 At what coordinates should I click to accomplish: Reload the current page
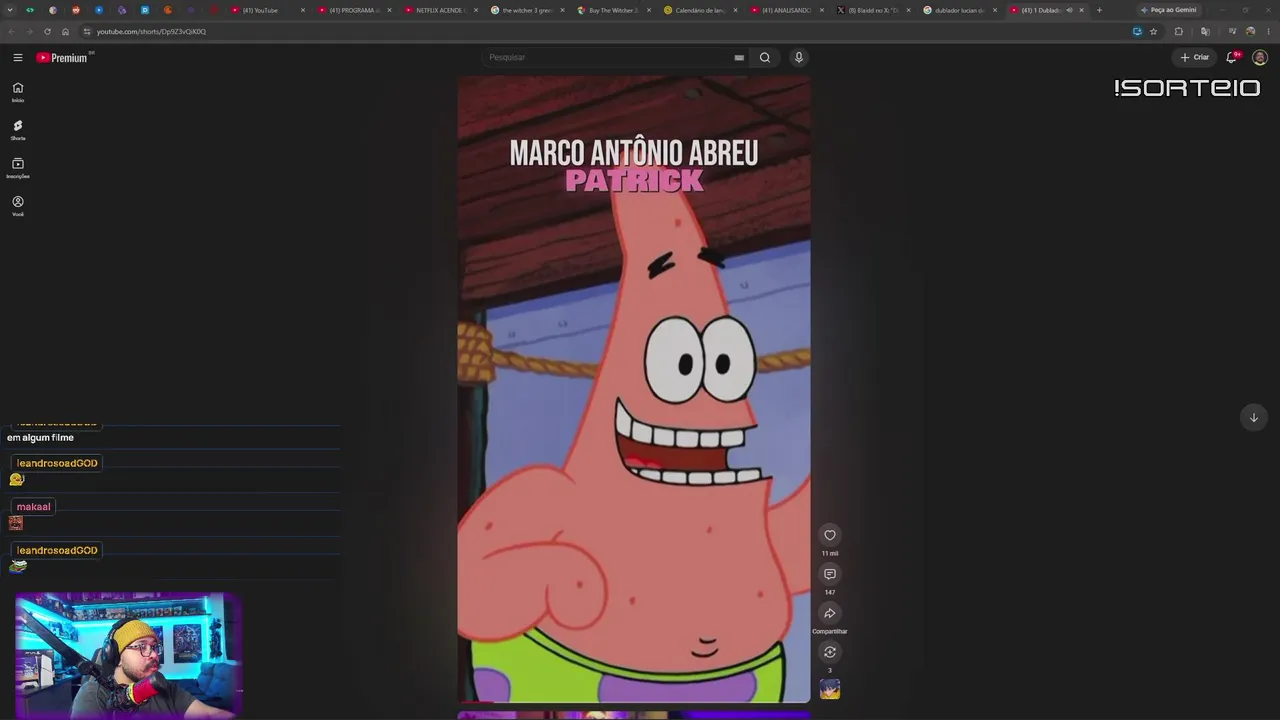tap(47, 32)
